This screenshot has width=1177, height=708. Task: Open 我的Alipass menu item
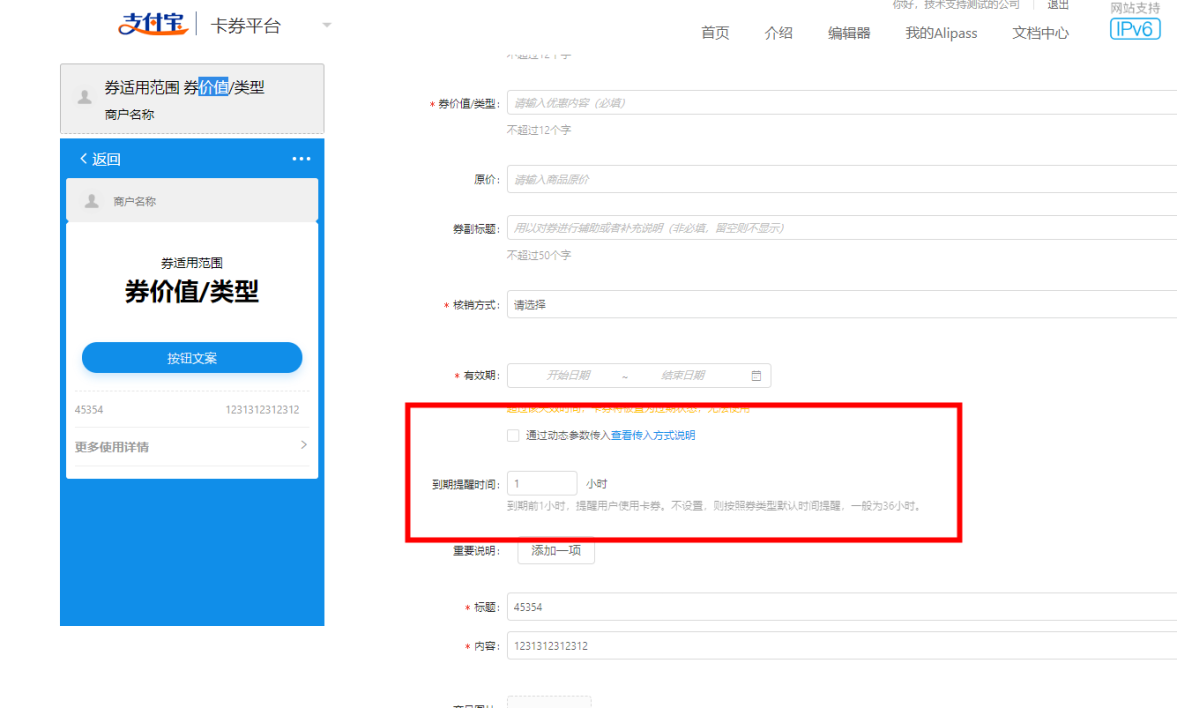coord(941,33)
